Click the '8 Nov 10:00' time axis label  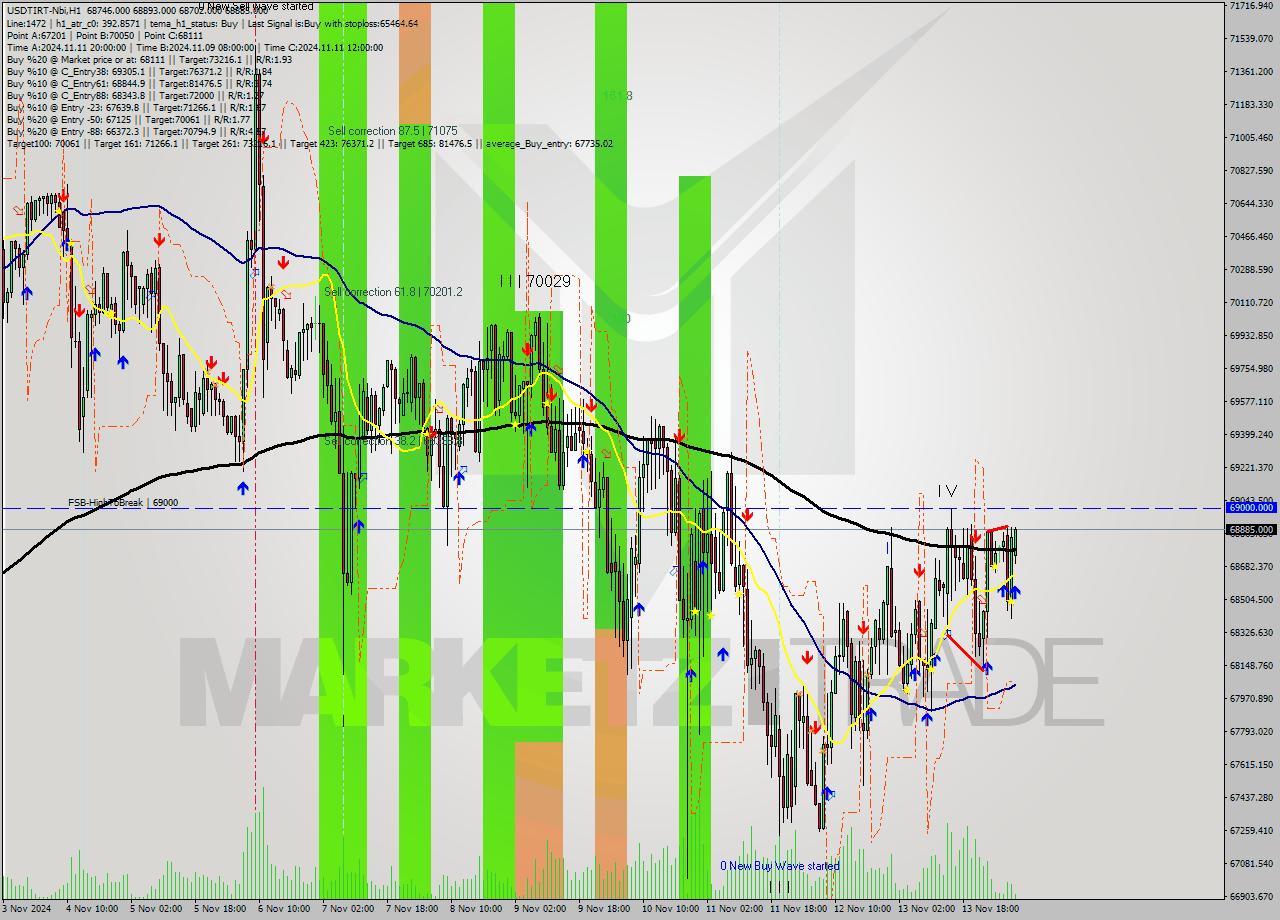pos(476,909)
